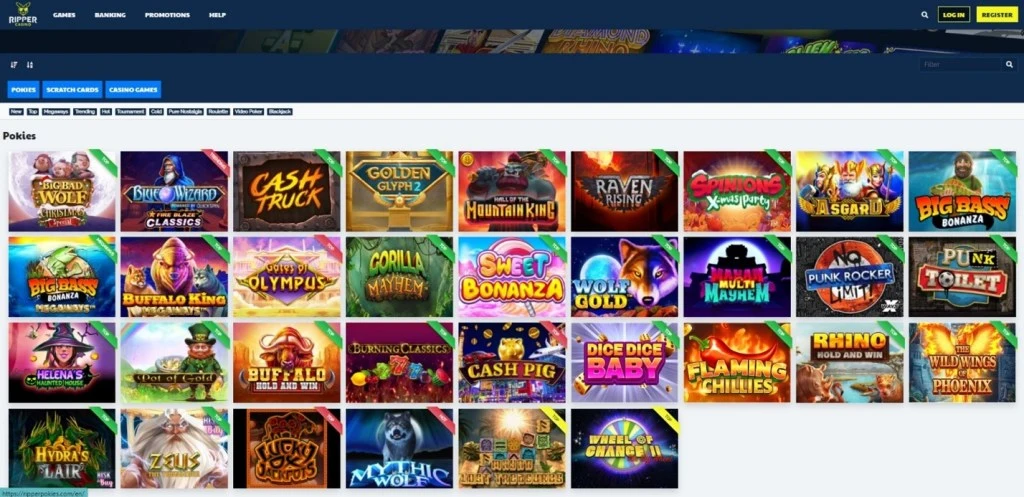Open the Cash Truck game thumbnail

pyautogui.click(x=287, y=191)
